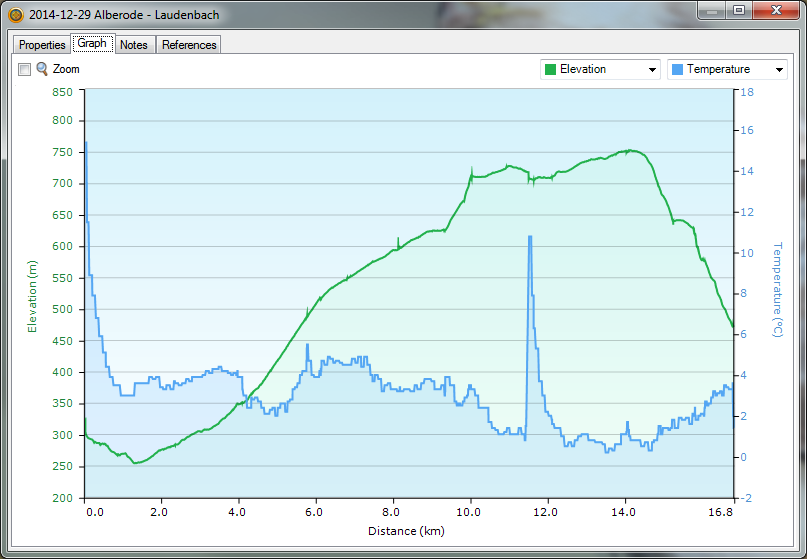Click the Distance (km) axis label
807x559 pixels.
tap(406, 531)
